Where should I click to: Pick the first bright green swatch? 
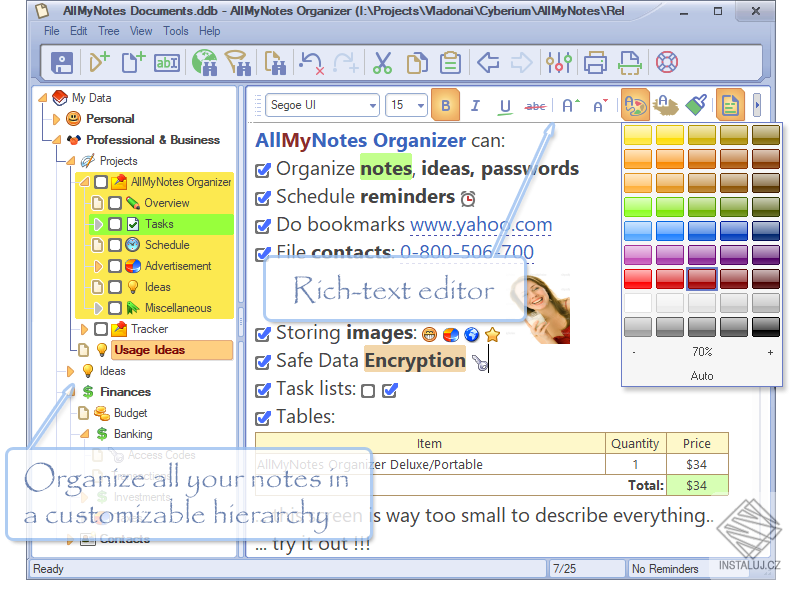(637, 207)
